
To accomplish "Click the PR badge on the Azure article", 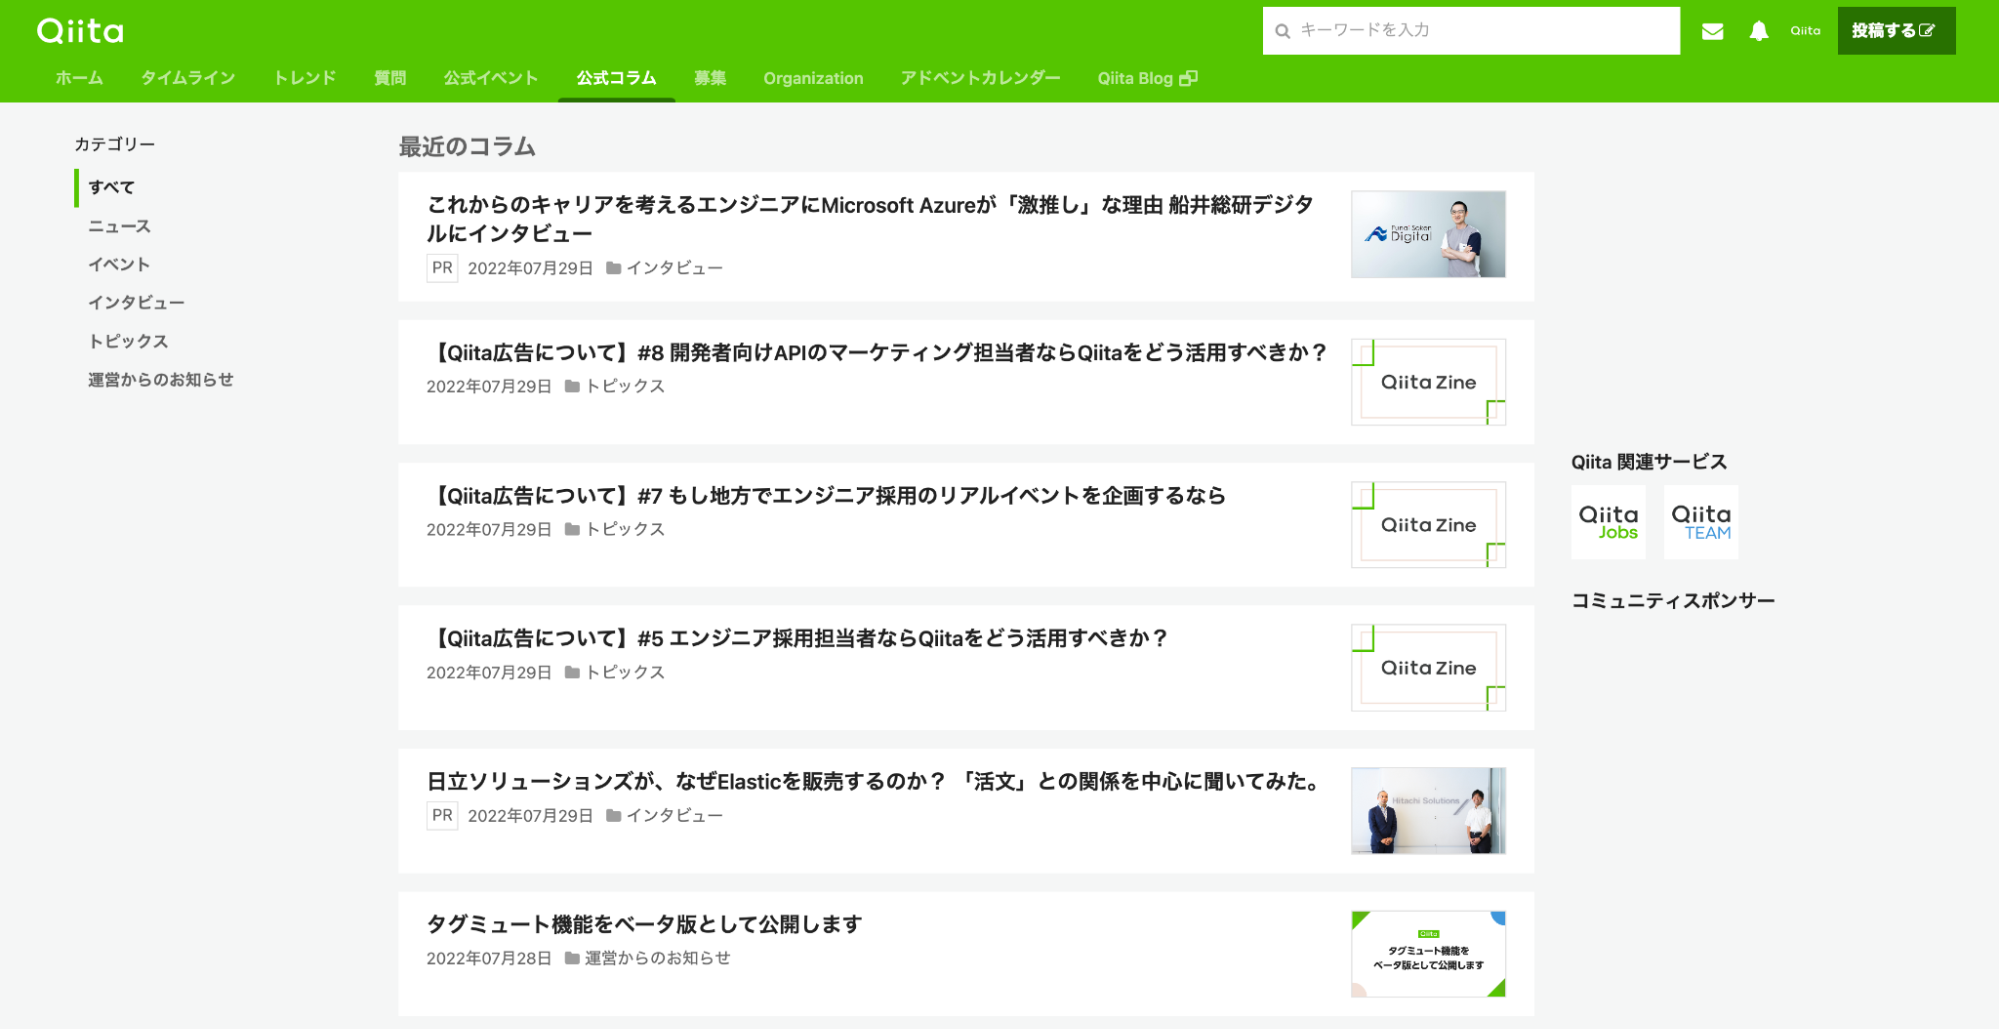I will (x=442, y=268).
